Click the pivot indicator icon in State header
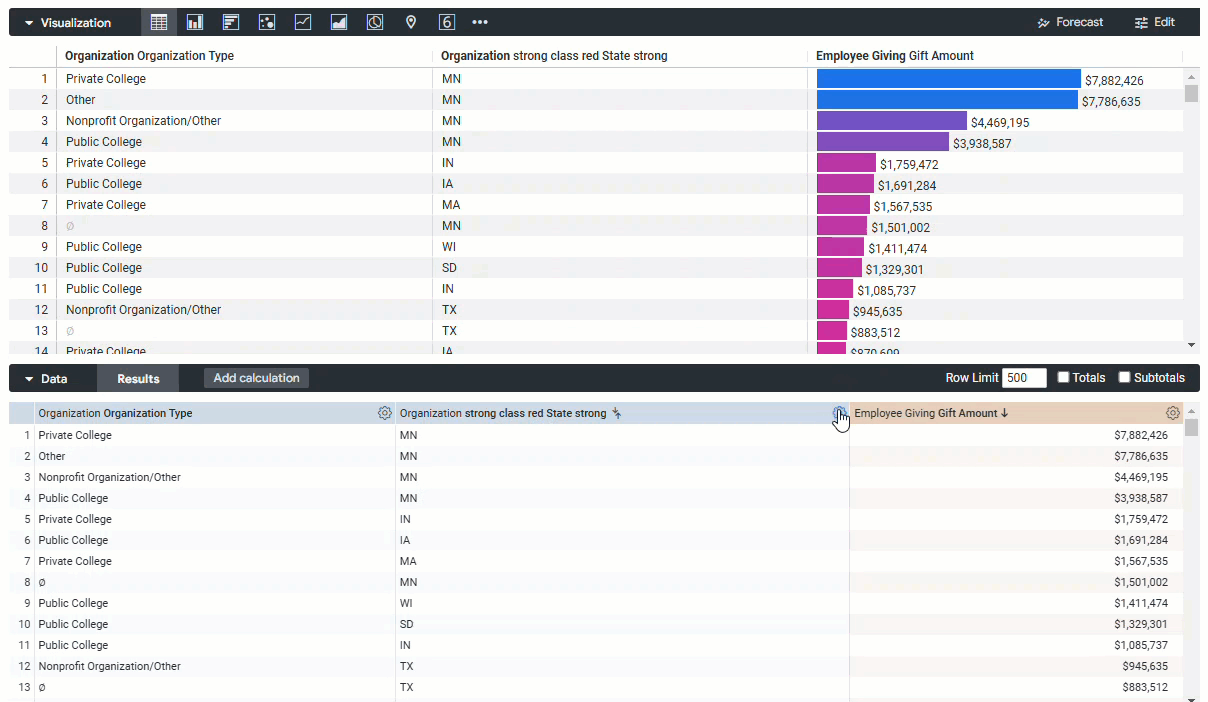 (617, 413)
